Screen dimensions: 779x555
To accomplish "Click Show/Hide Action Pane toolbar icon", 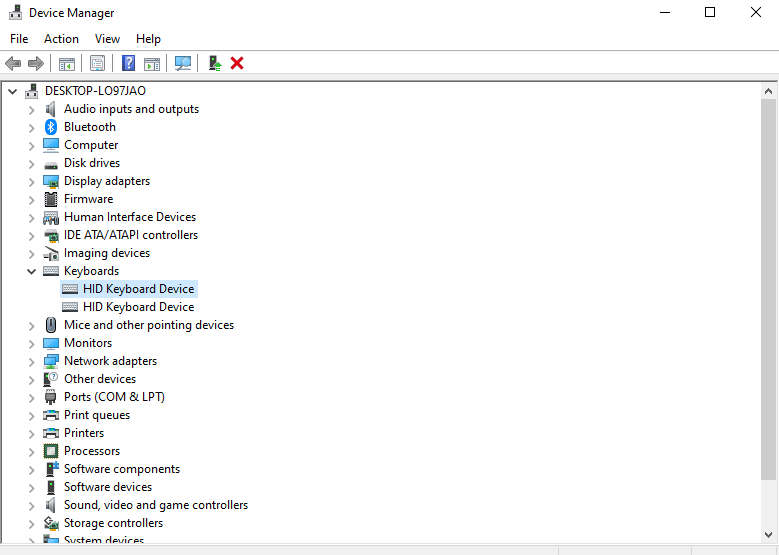I will click(152, 64).
